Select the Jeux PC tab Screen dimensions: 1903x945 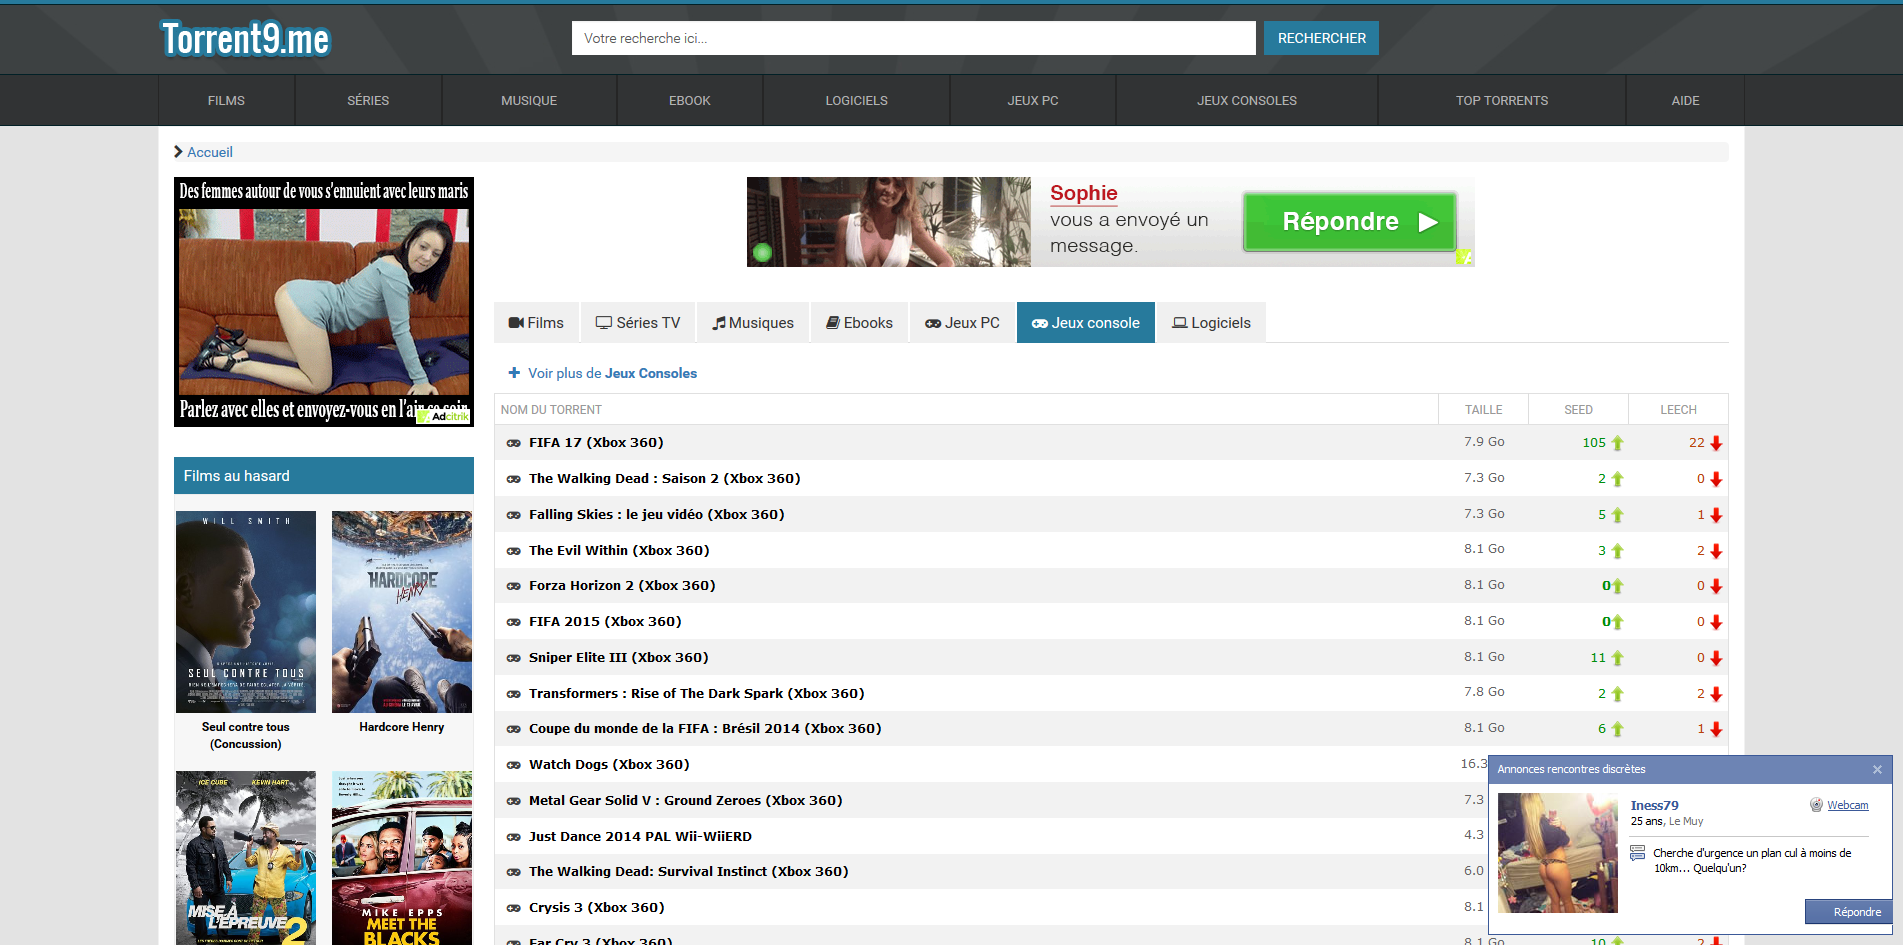click(x=962, y=323)
